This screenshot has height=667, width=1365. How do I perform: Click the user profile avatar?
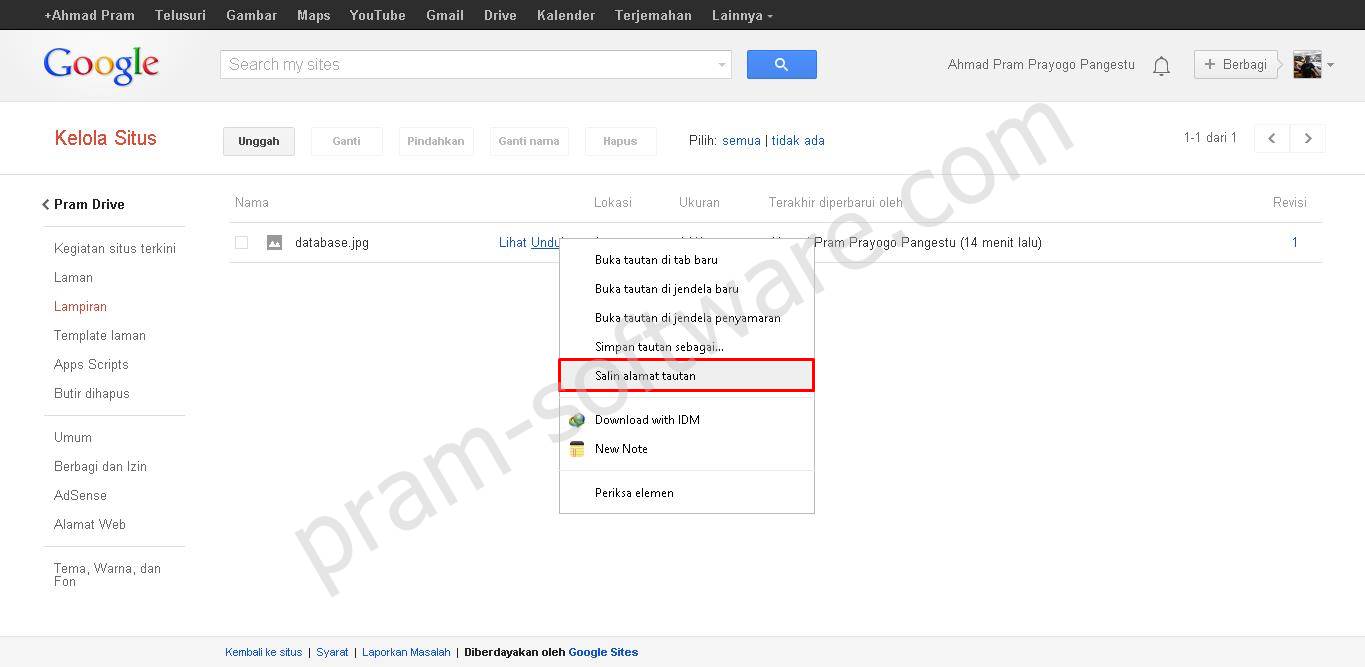pyautogui.click(x=1307, y=65)
